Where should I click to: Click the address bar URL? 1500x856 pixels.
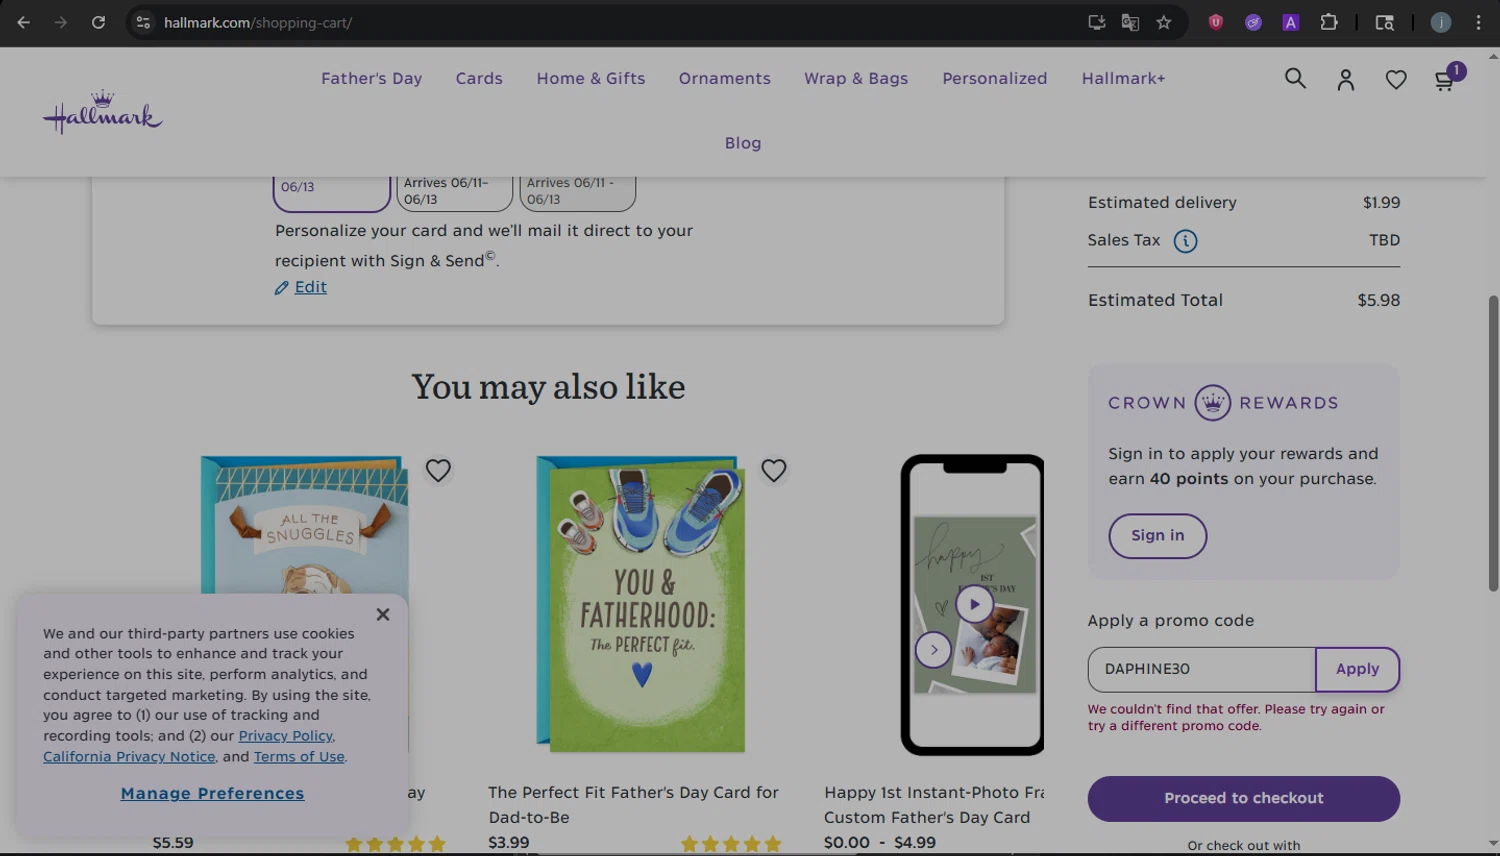point(258,22)
